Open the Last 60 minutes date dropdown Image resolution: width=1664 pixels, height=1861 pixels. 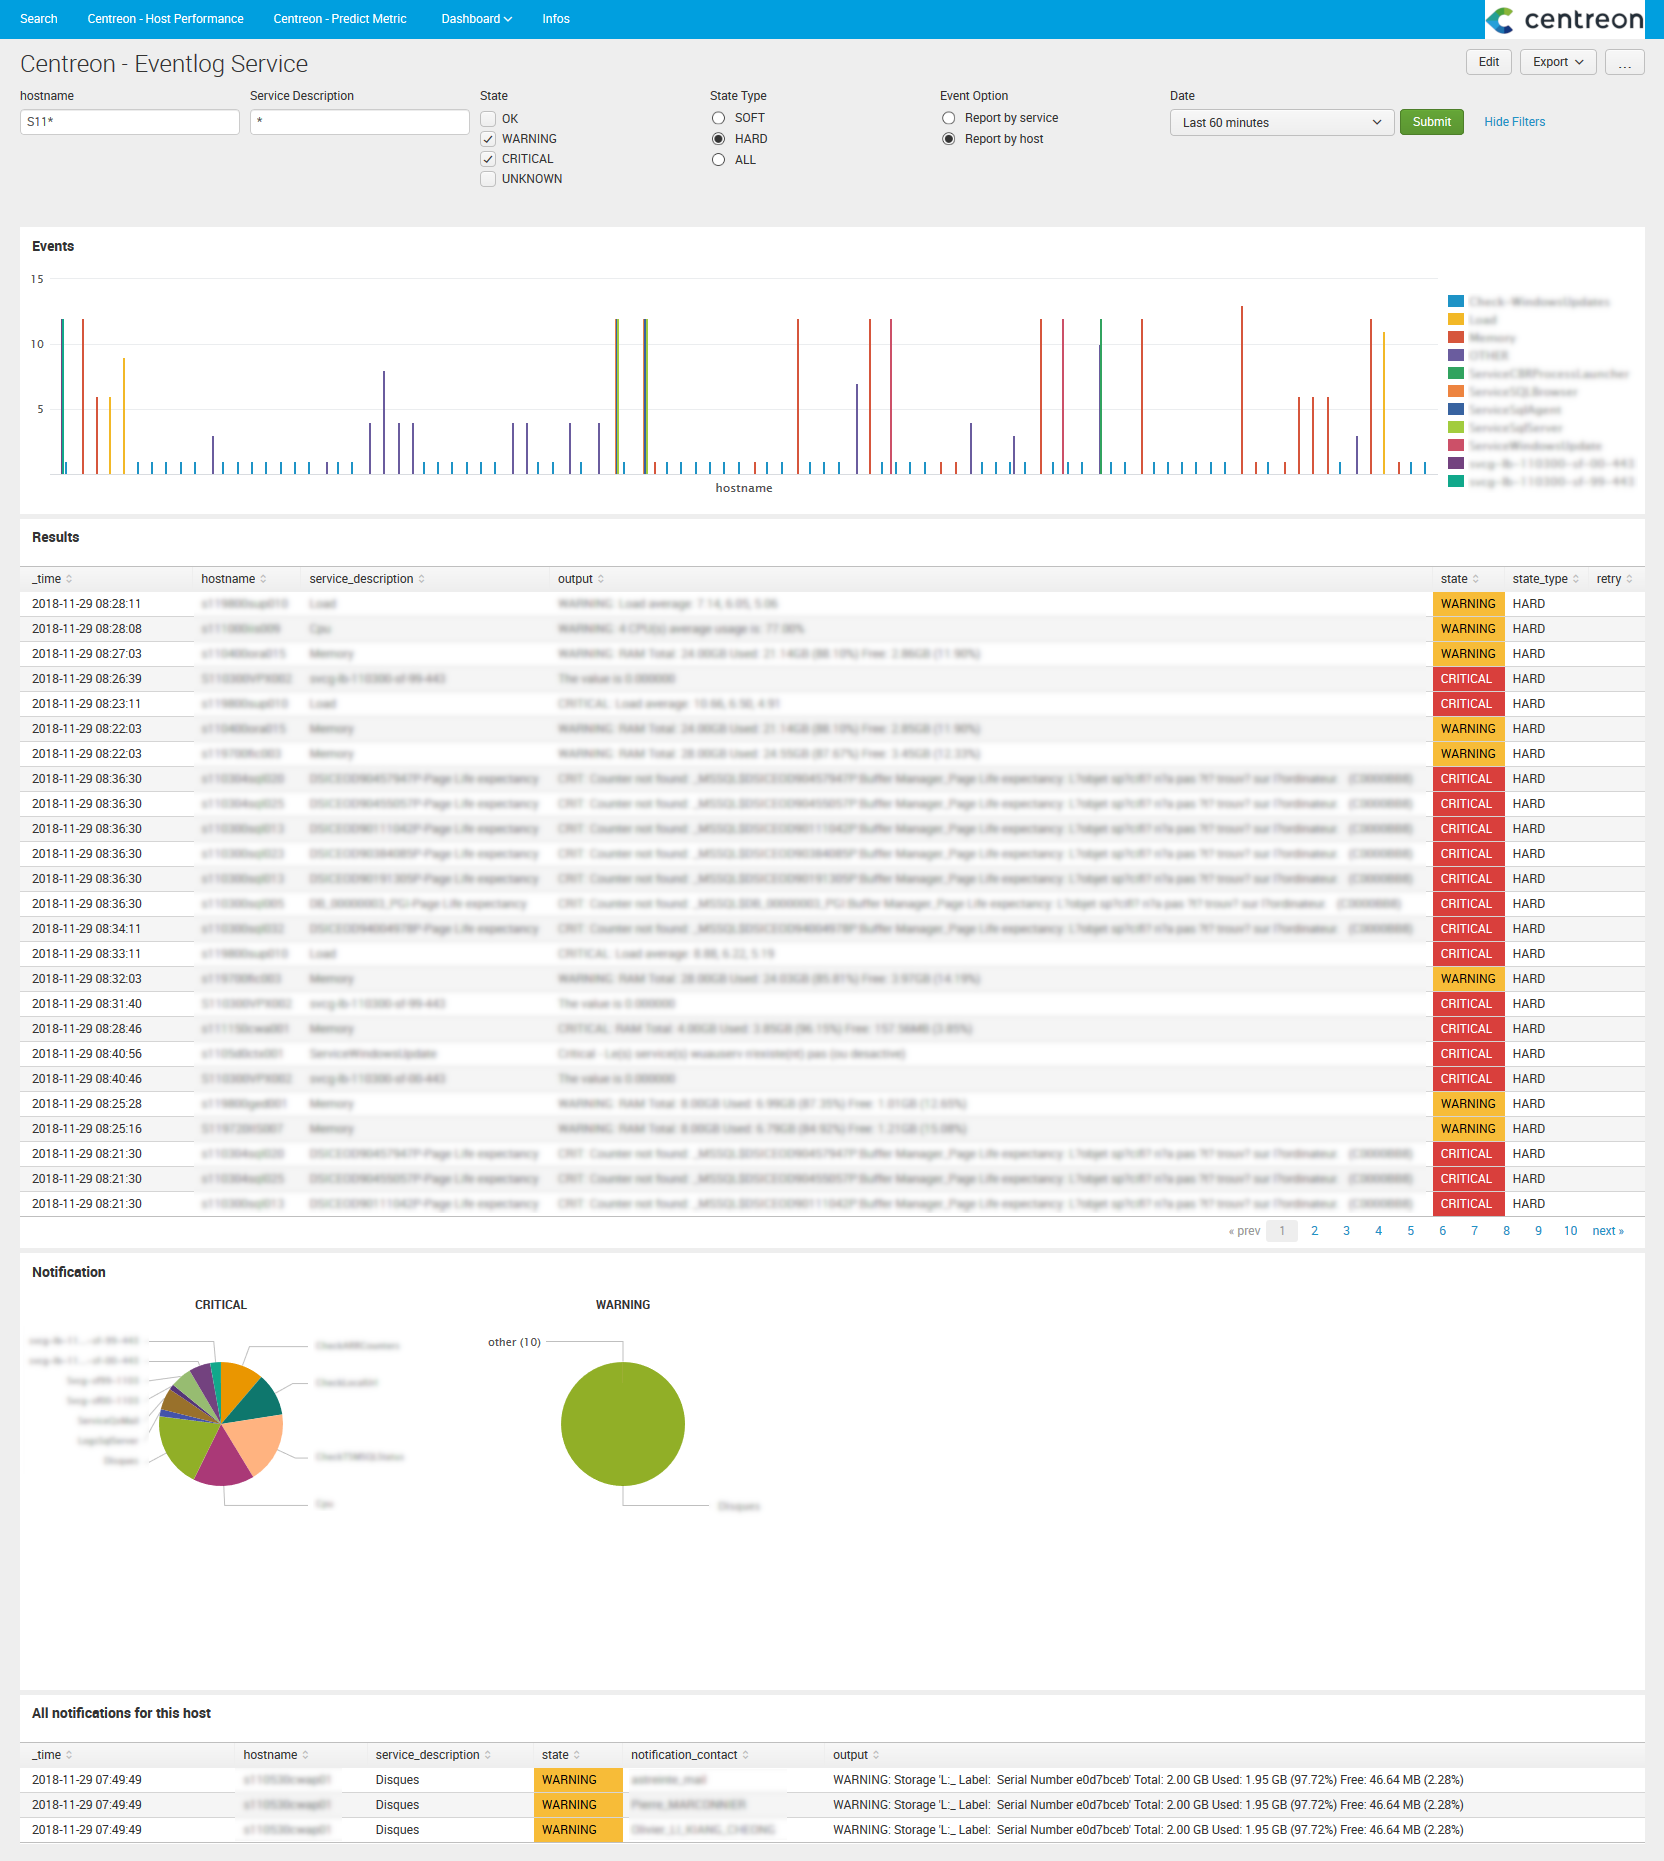click(x=1282, y=122)
